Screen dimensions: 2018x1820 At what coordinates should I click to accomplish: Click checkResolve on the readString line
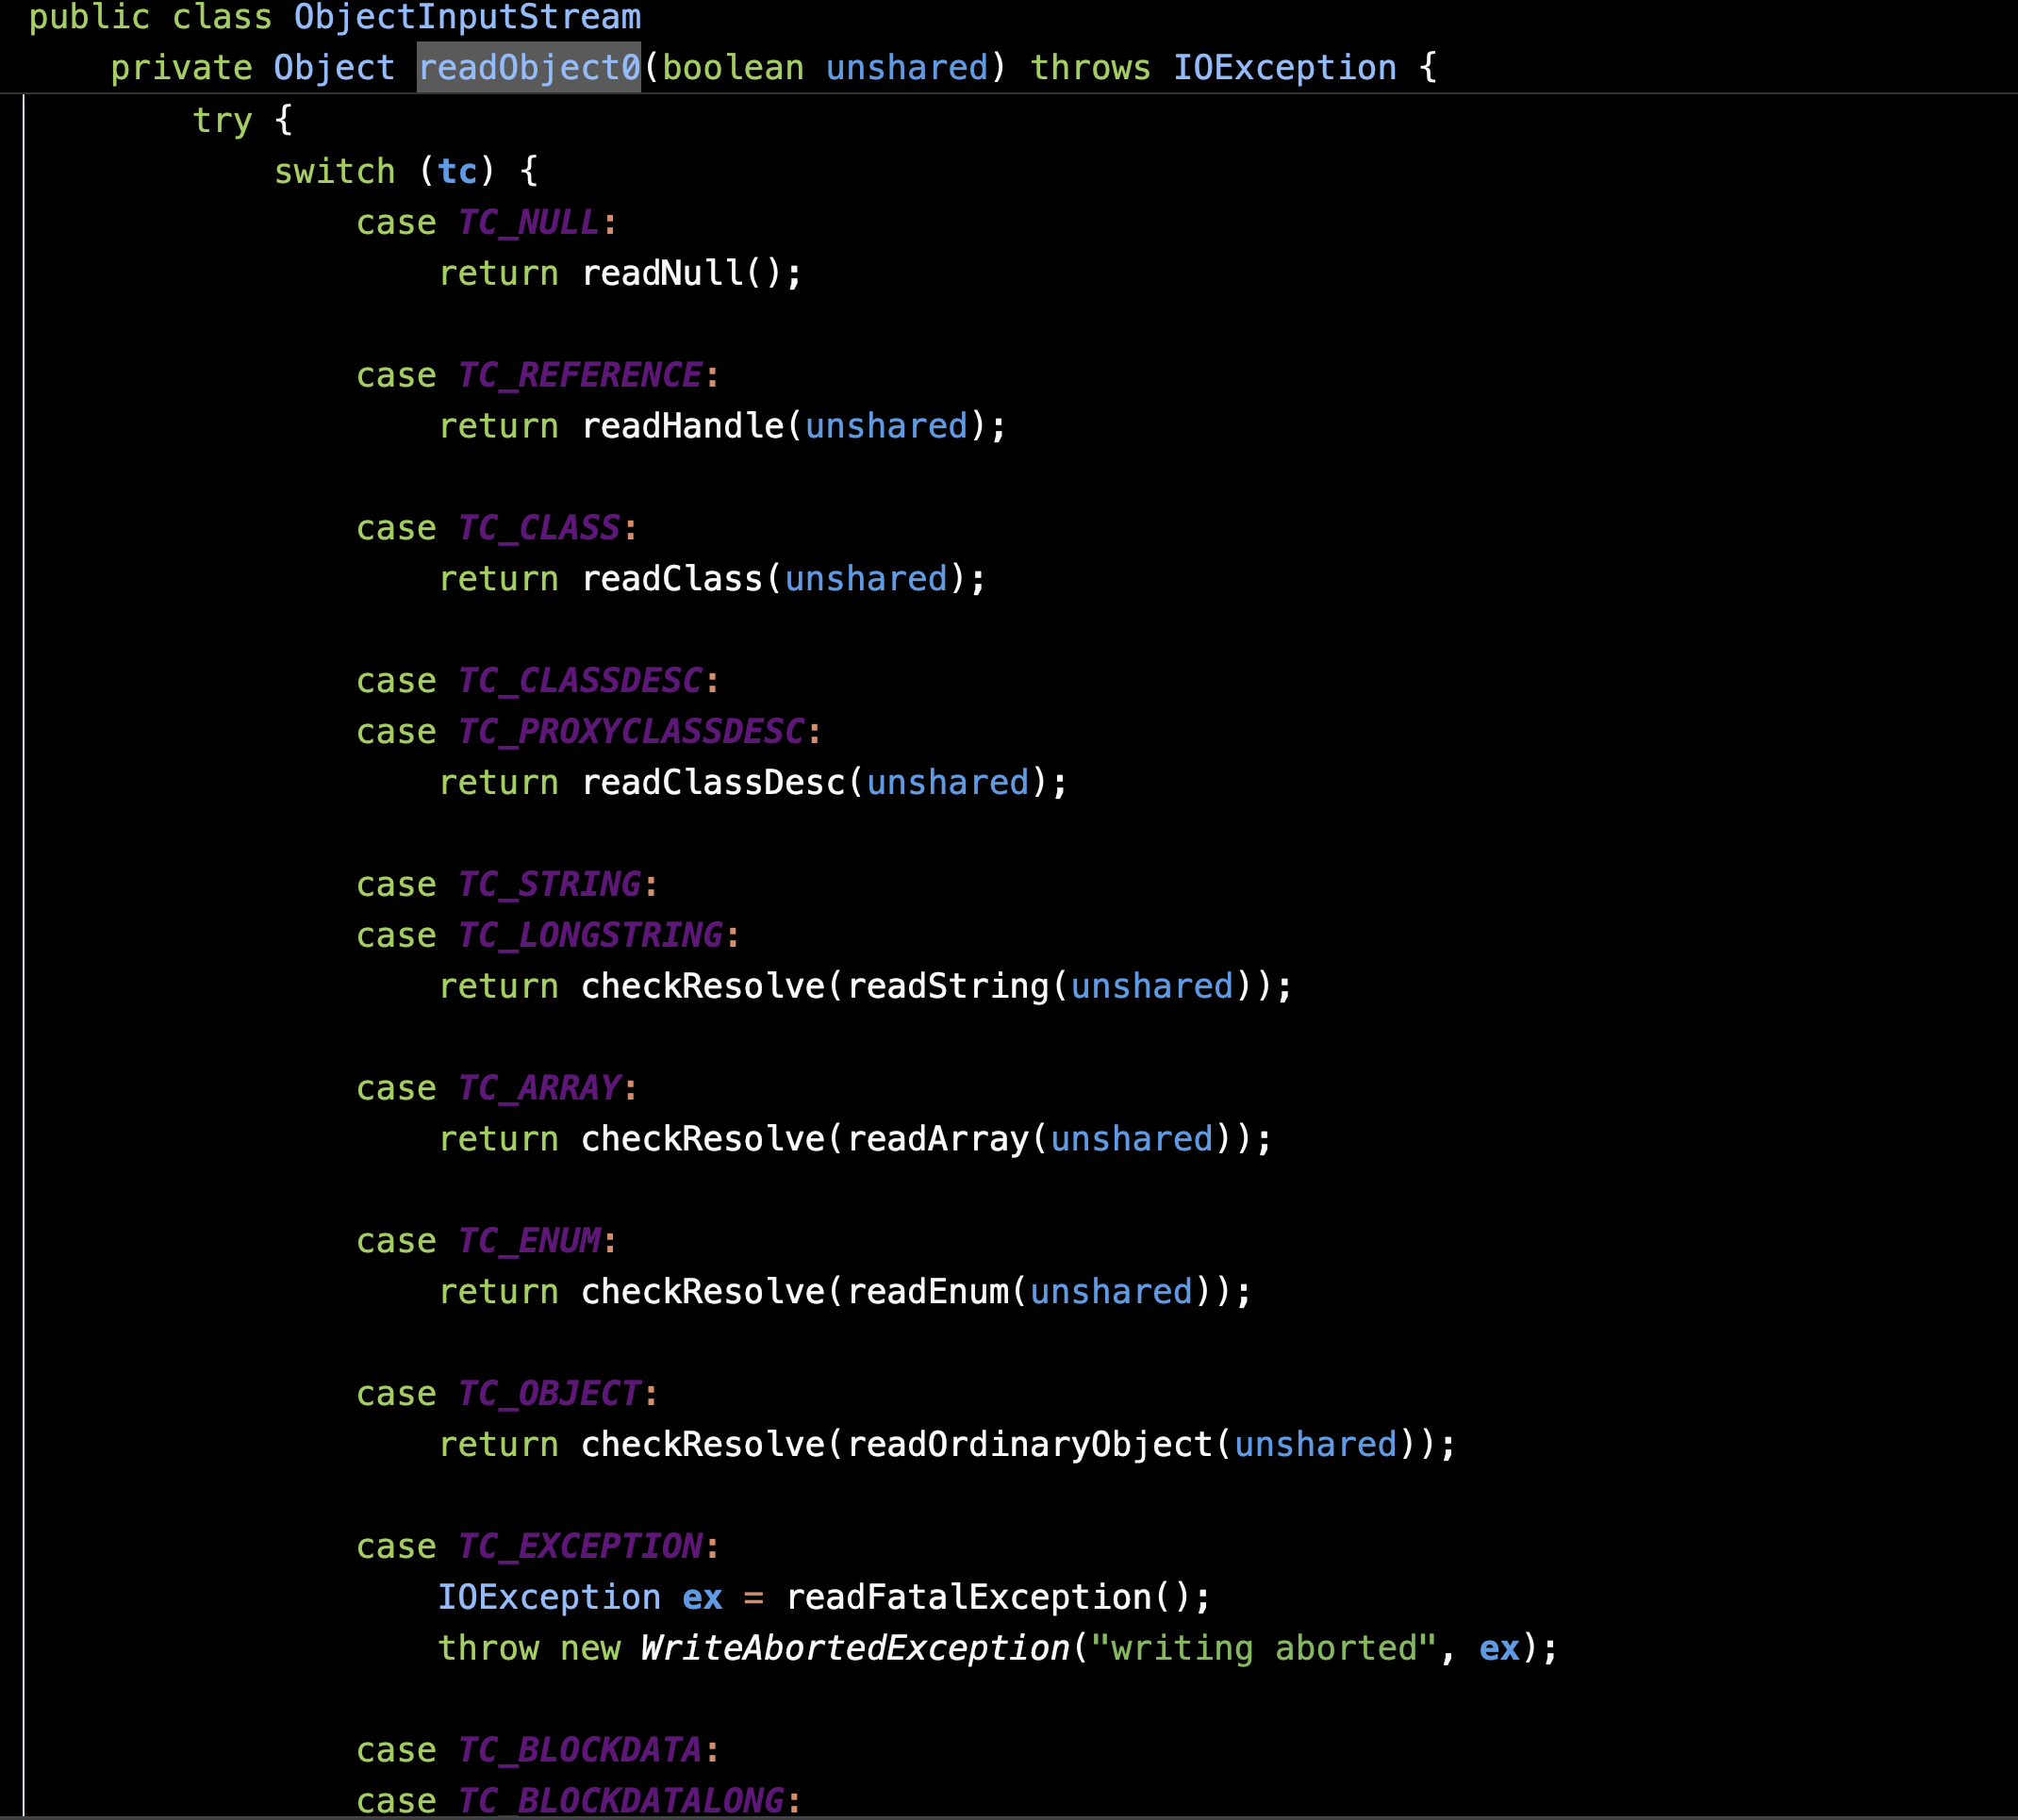click(x=703, y=987)
